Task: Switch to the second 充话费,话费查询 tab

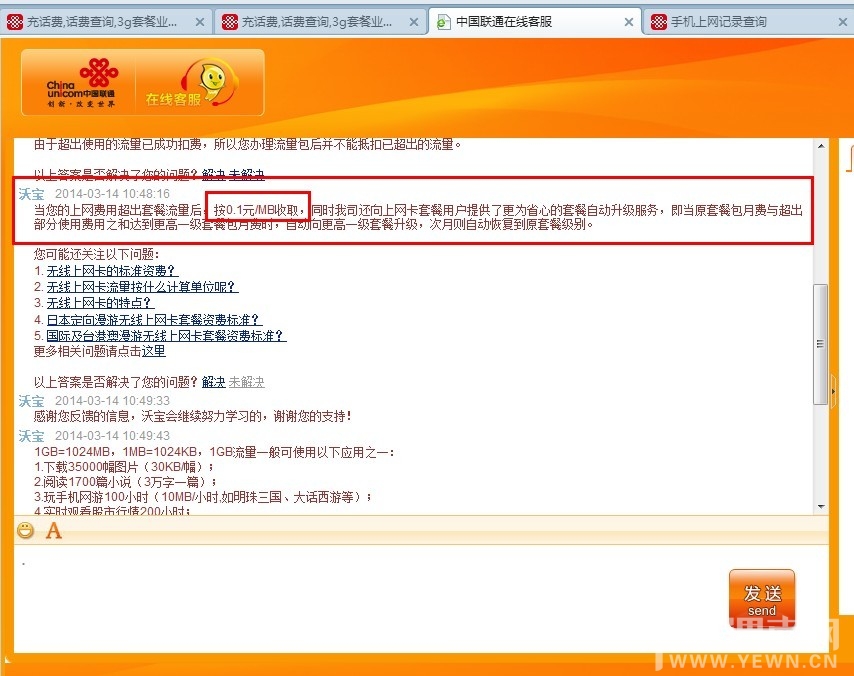Action: click(320, 22)
